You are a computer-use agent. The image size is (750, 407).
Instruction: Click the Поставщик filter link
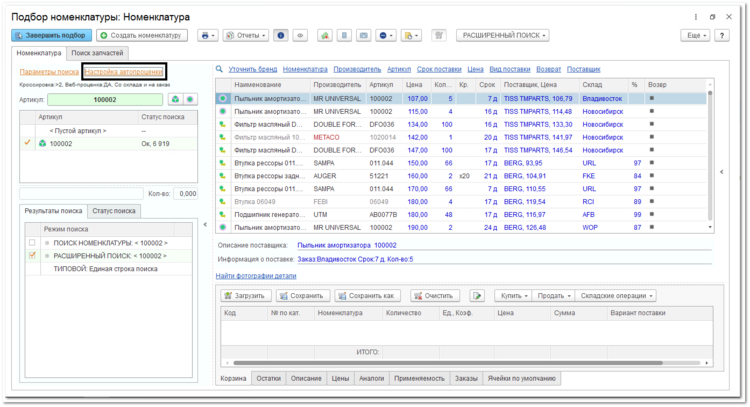point(584,69)
